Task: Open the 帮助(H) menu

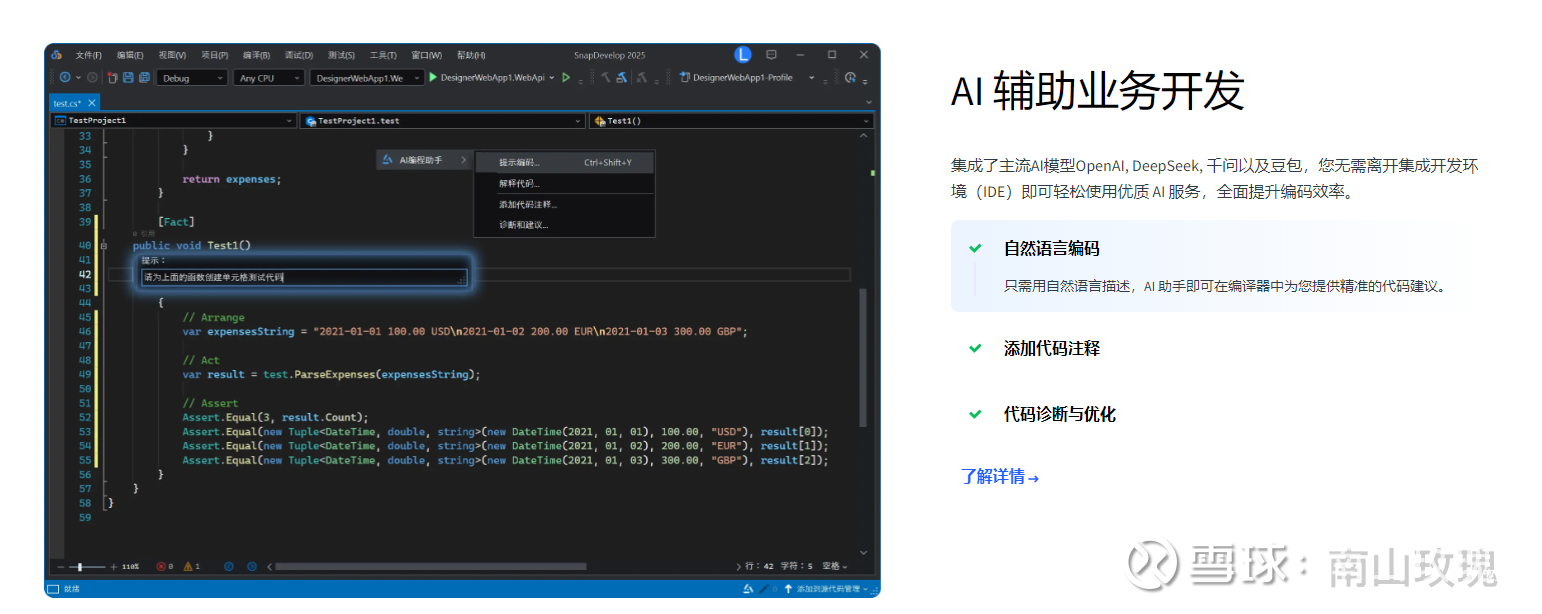Action: tap(471, 55)
